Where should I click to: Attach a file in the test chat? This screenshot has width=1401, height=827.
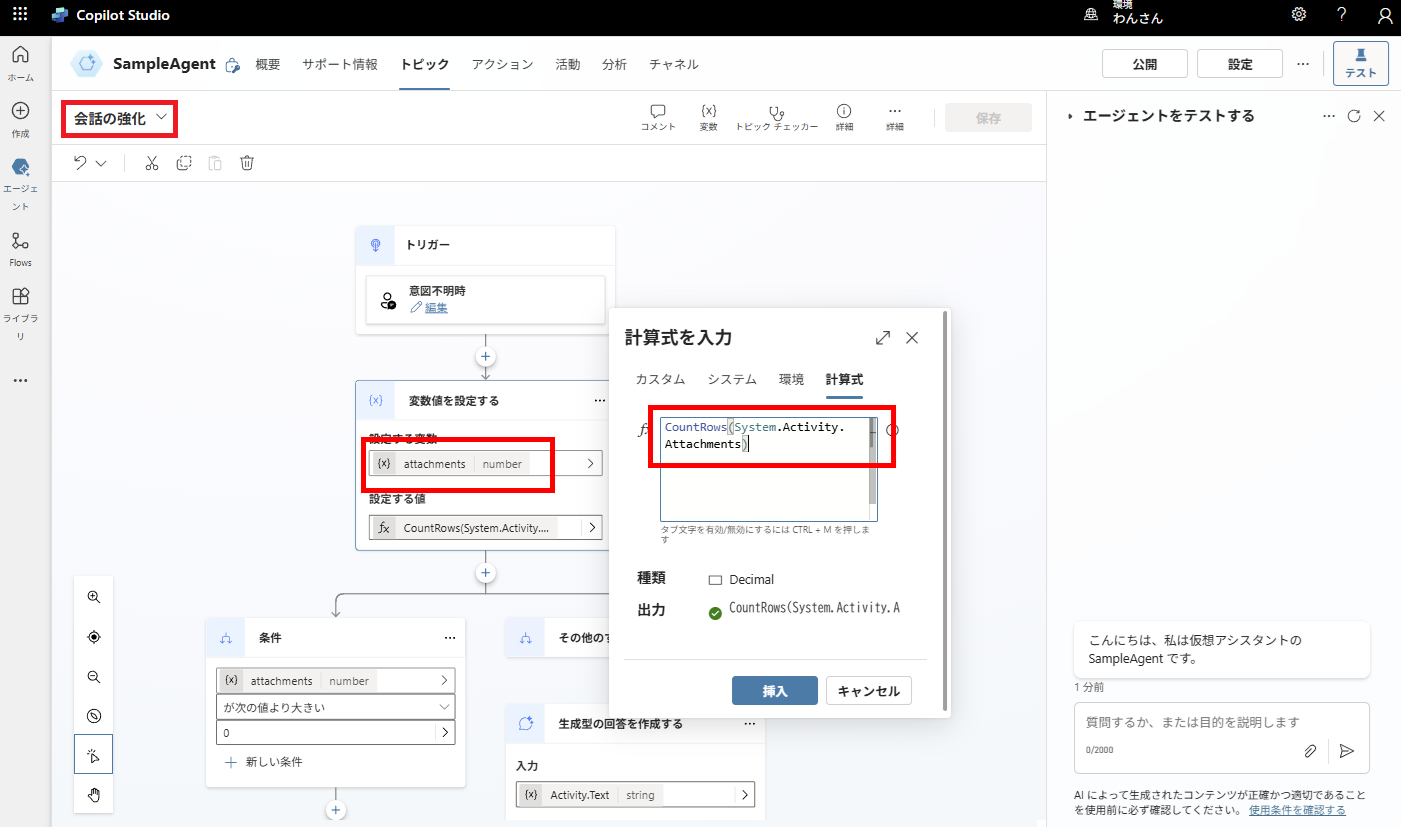coord(1310,750)
